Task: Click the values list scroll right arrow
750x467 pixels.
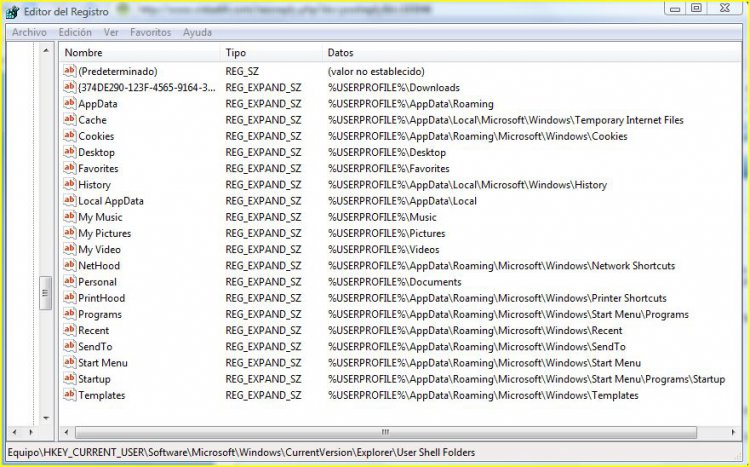Action: [x=733, y=432]
